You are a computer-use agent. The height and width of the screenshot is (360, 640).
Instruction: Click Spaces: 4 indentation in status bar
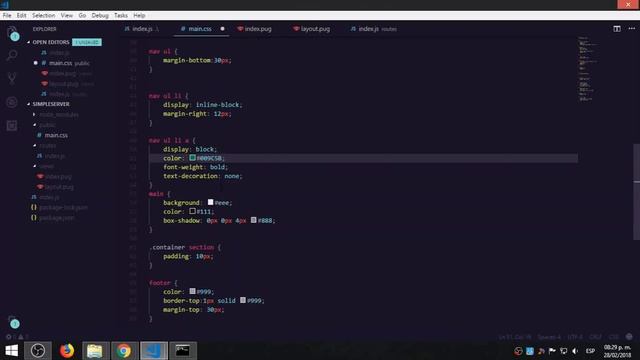(x=549, y=337)
